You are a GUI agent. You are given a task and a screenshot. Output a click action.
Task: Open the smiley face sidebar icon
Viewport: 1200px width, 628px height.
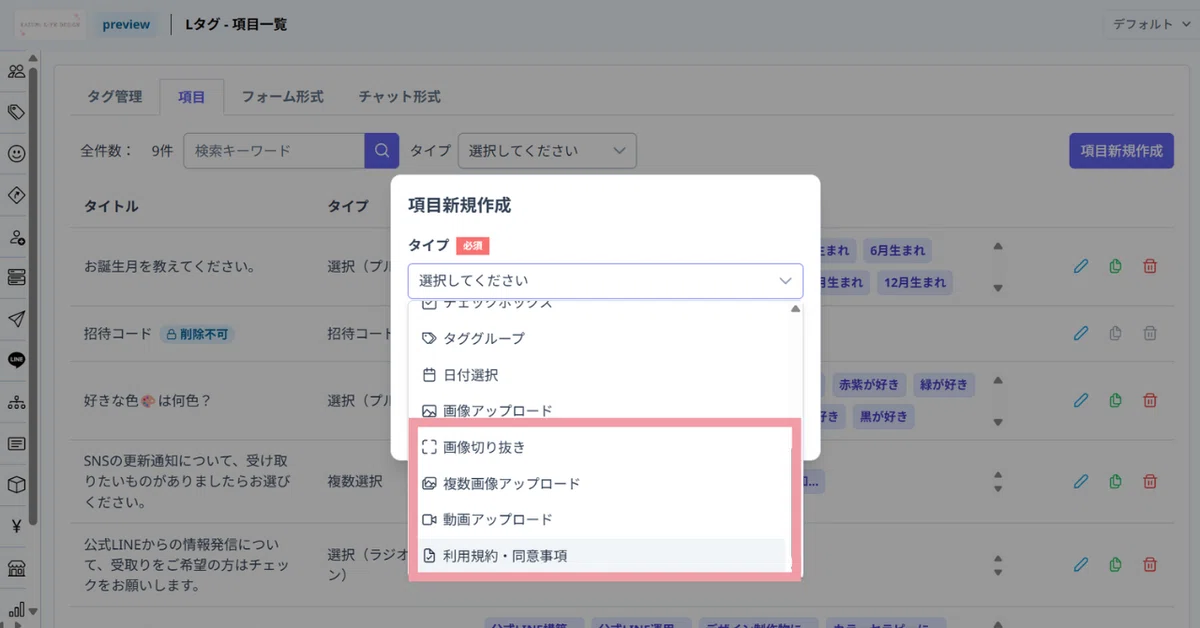pos(16,154)
